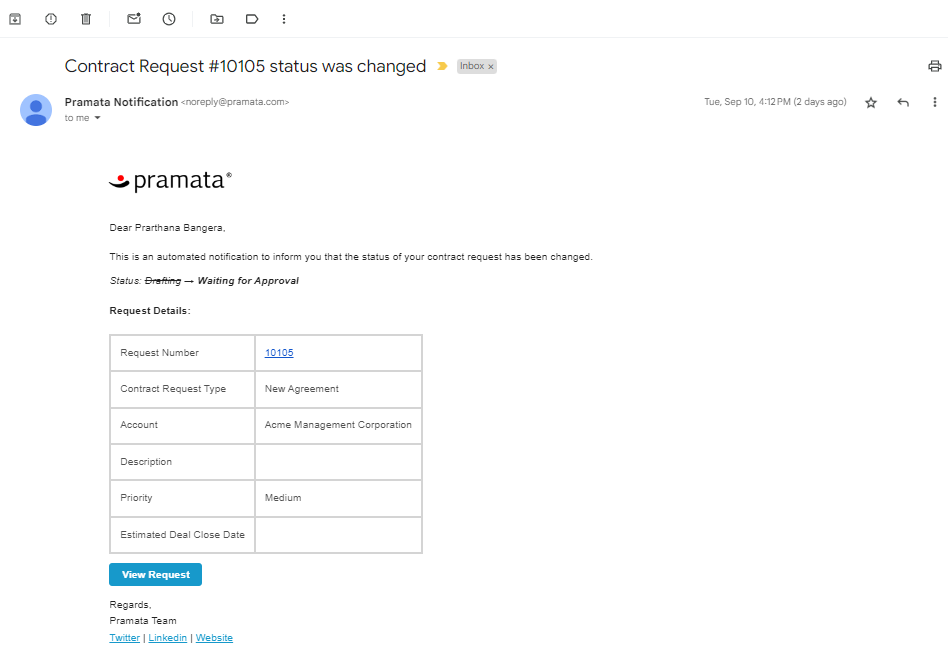Snooze this email with clock icon
The image size is (948, 660).
click(x=169, y=19)
